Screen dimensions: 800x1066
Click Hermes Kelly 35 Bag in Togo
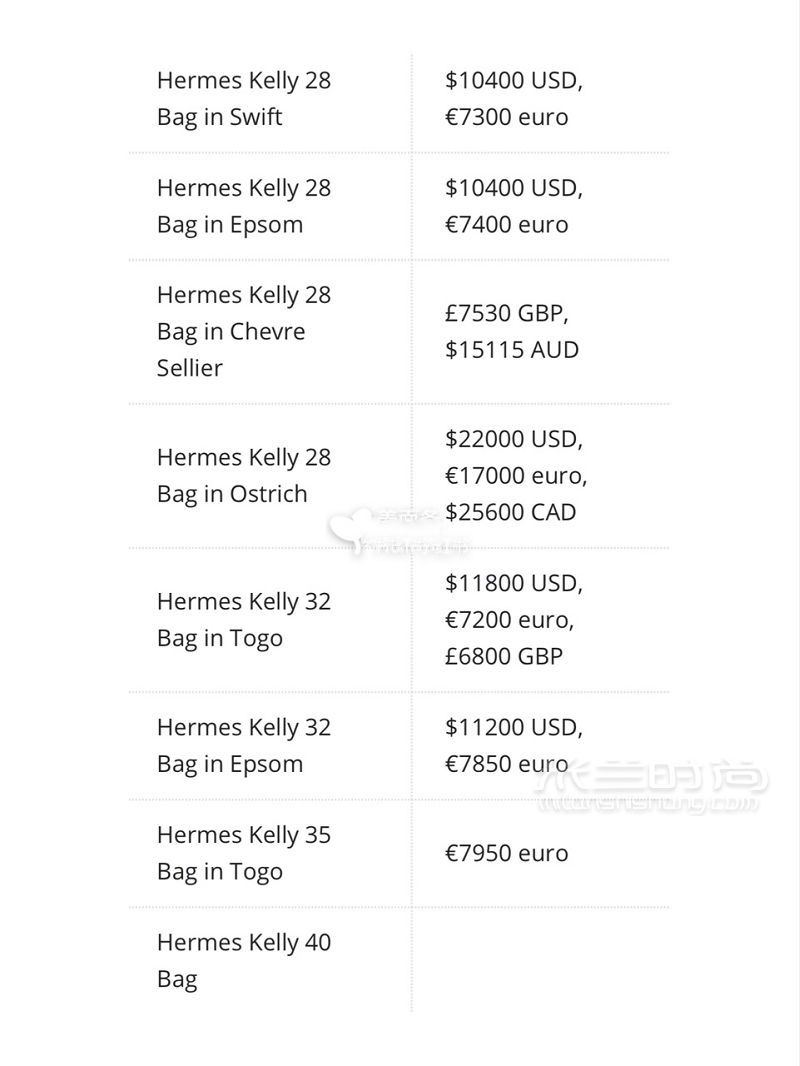[243, 853]
